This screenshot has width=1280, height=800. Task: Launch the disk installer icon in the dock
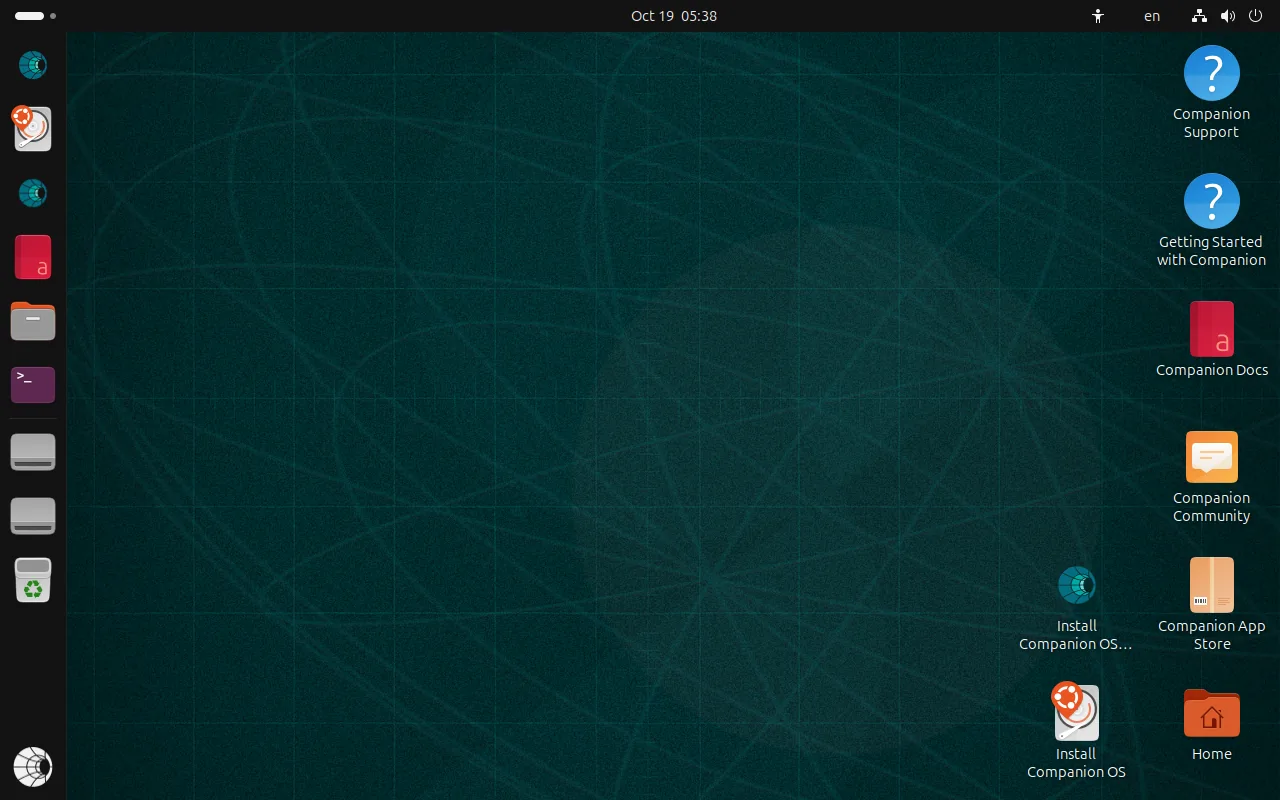pyautogui.click(x=33, y=129)
